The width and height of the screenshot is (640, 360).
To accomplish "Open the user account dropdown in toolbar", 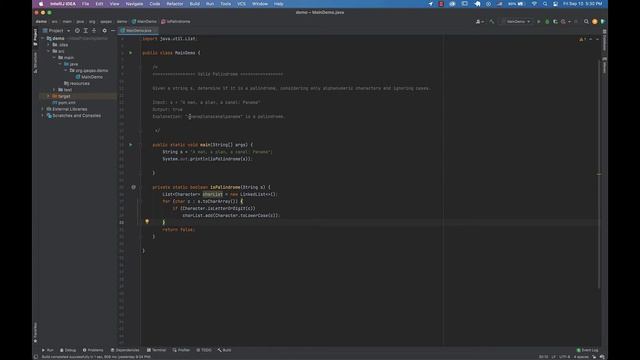I will pos(480,22).
